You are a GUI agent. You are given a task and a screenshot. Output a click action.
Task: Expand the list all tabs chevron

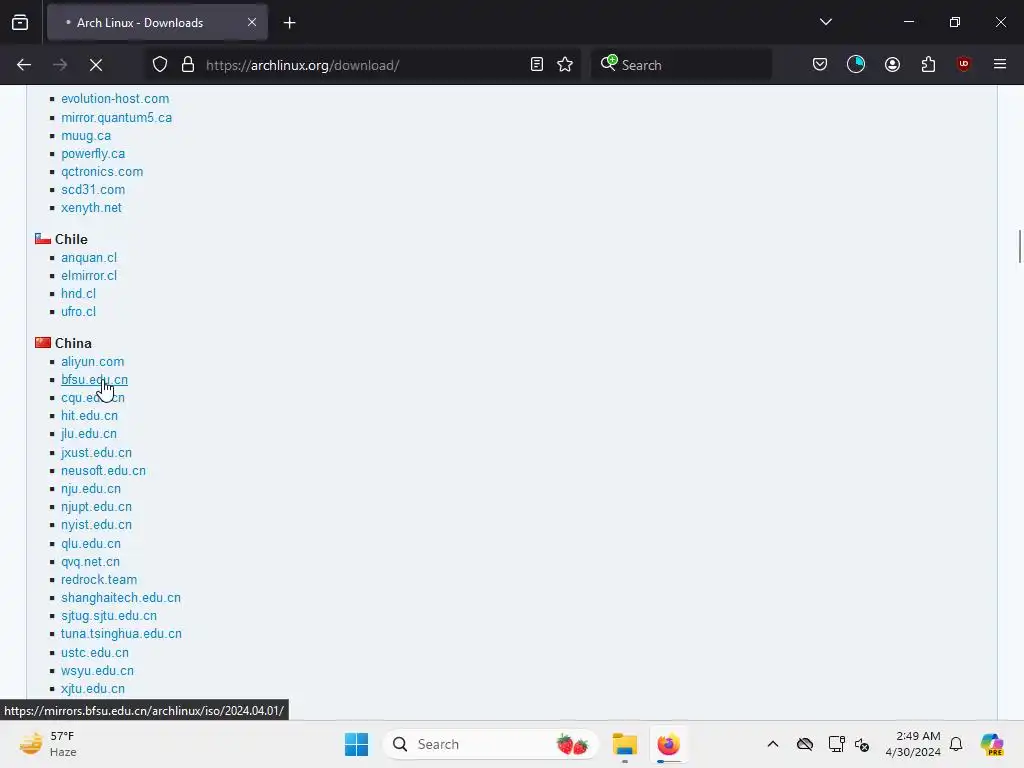pyautogui.click(x=825, y=22)
